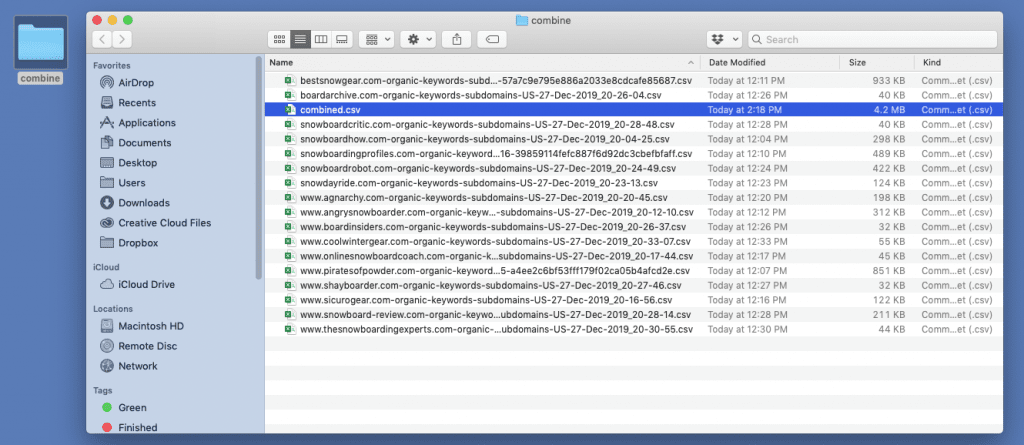Sort files by Name column header
This screenshot has width=1024, height=445.
click(281, 63)
